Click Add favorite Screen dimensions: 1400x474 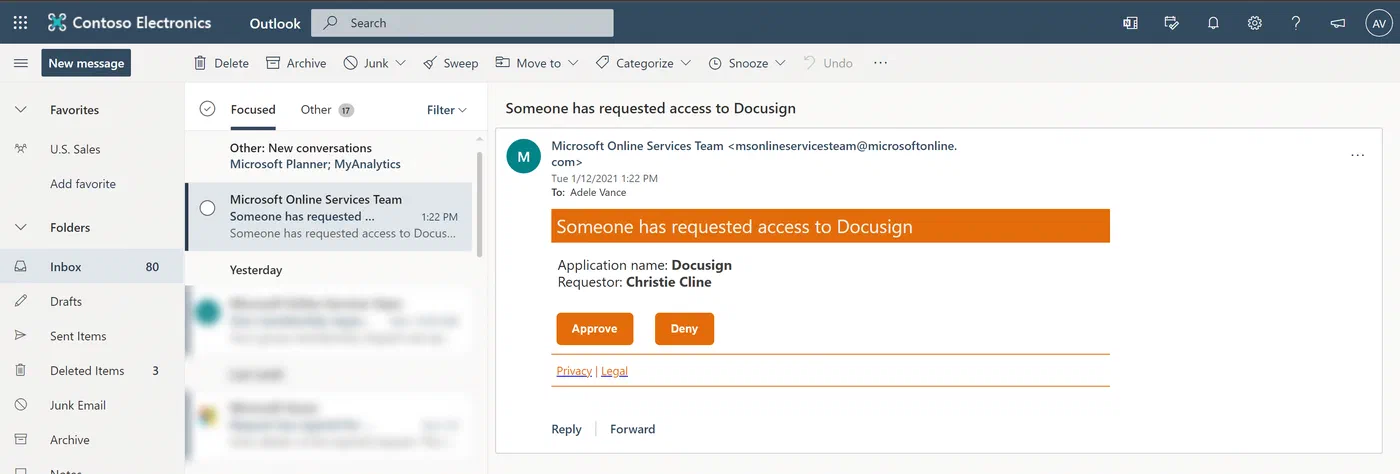83,184
